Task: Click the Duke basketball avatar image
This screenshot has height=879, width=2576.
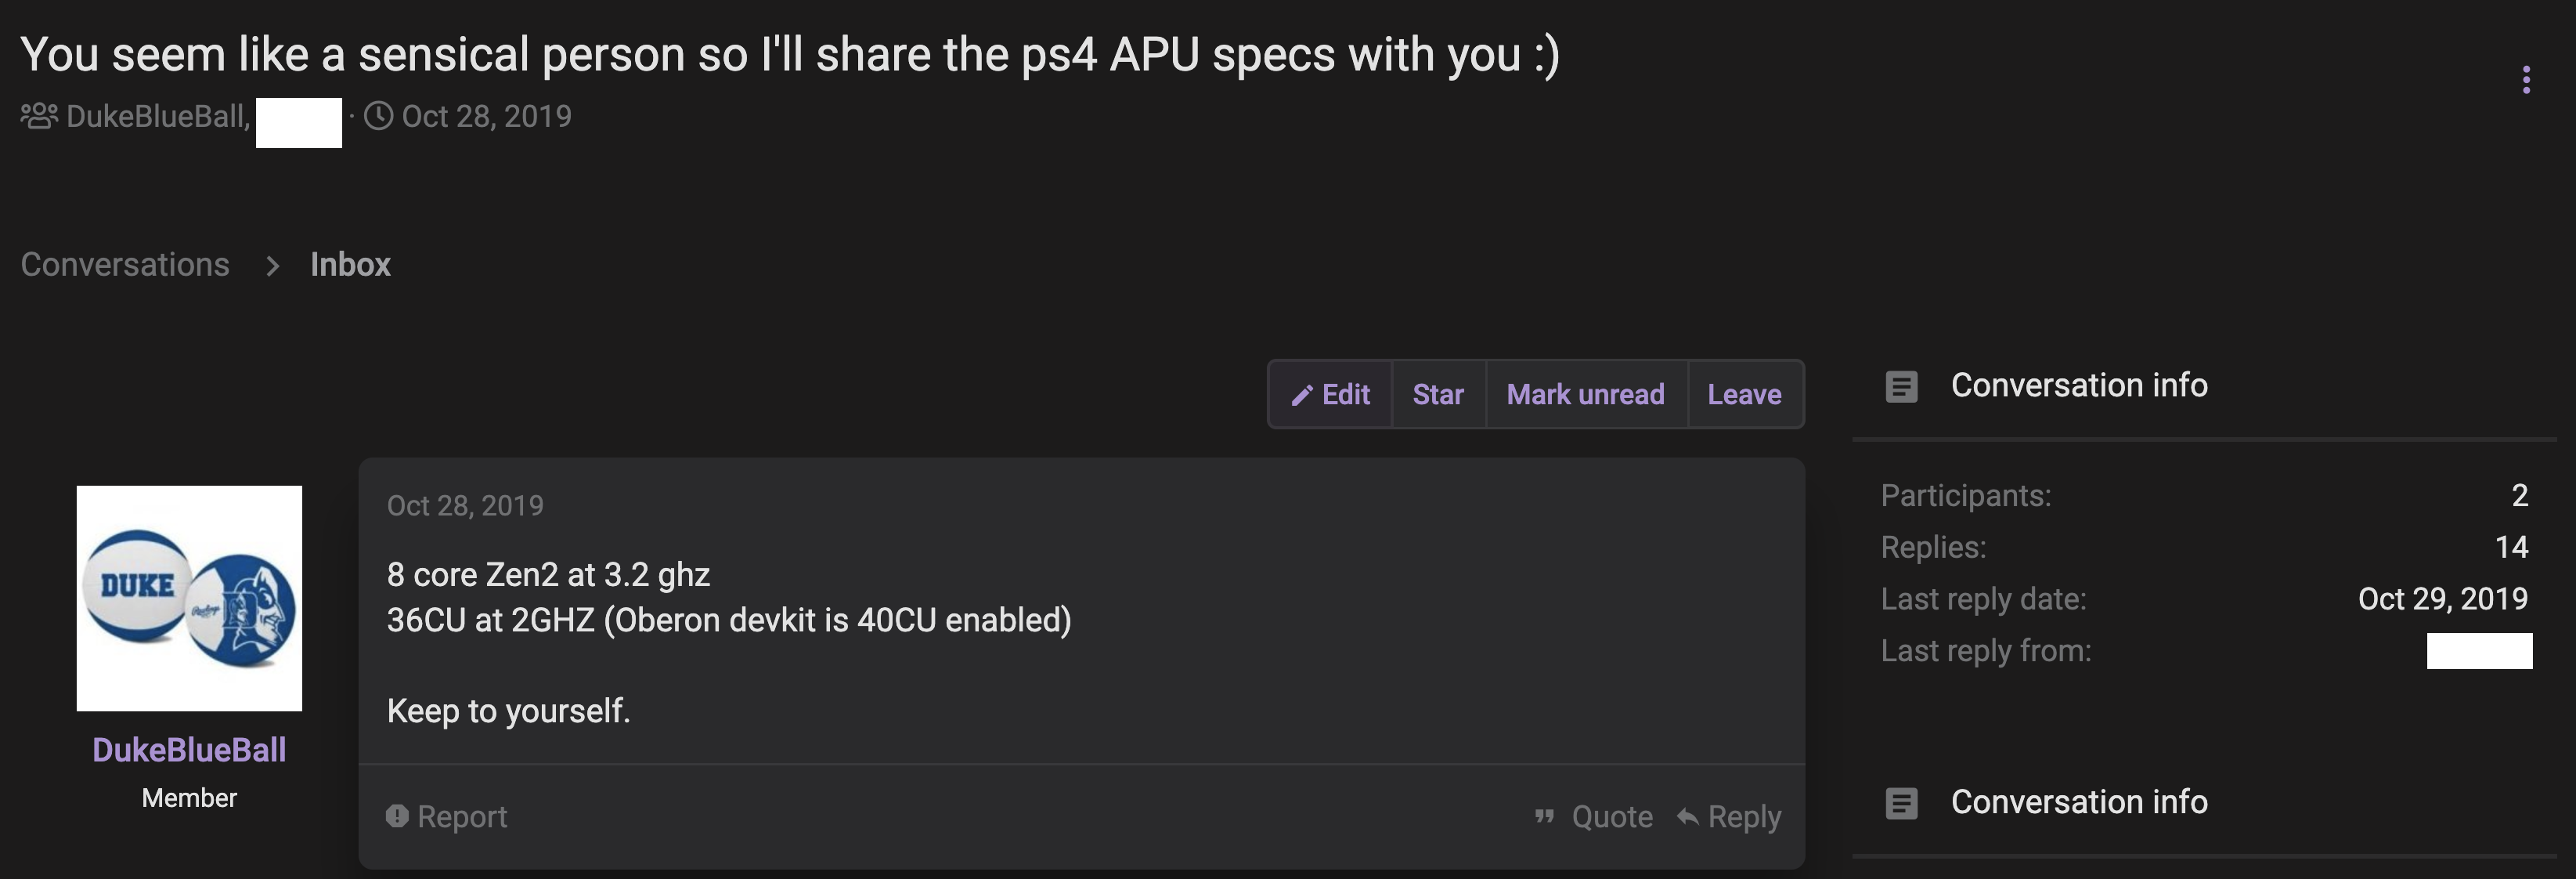Action: 189,598
